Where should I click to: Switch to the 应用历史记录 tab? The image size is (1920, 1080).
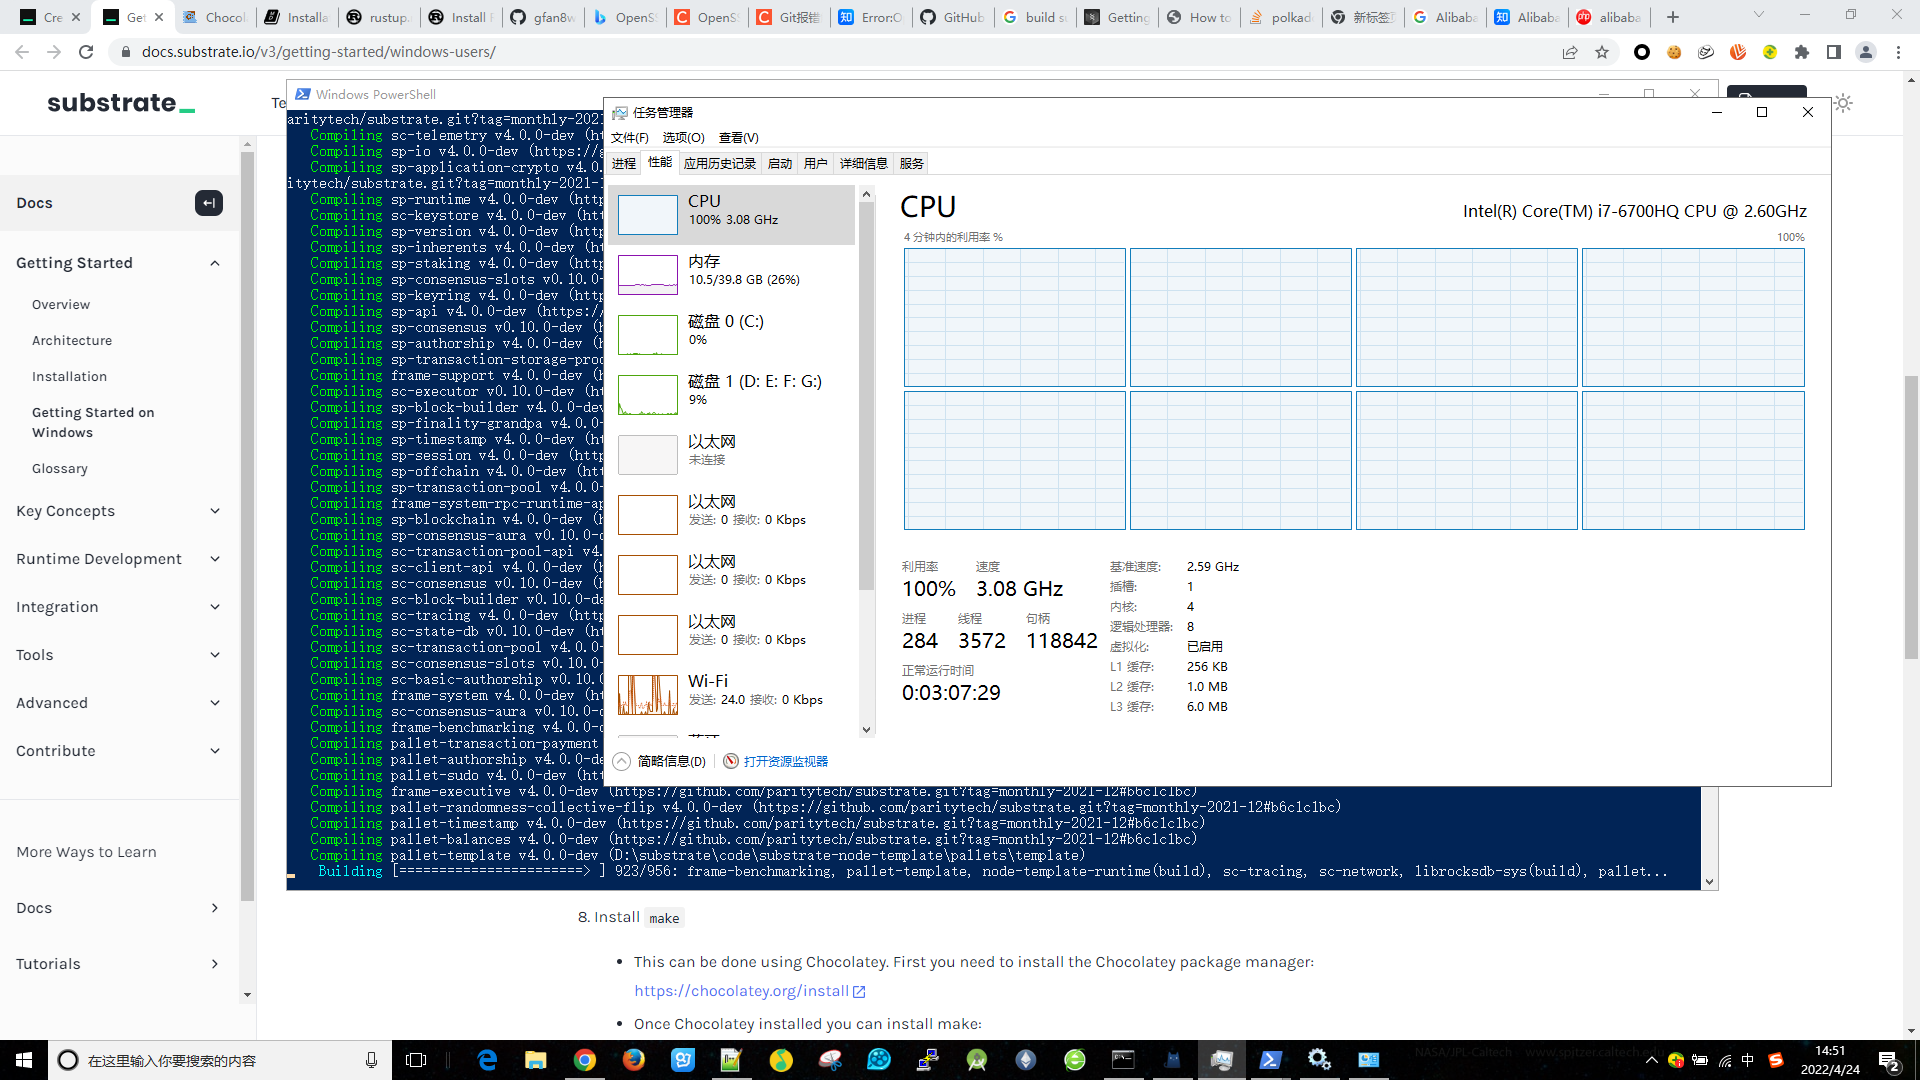coord(720,163)
